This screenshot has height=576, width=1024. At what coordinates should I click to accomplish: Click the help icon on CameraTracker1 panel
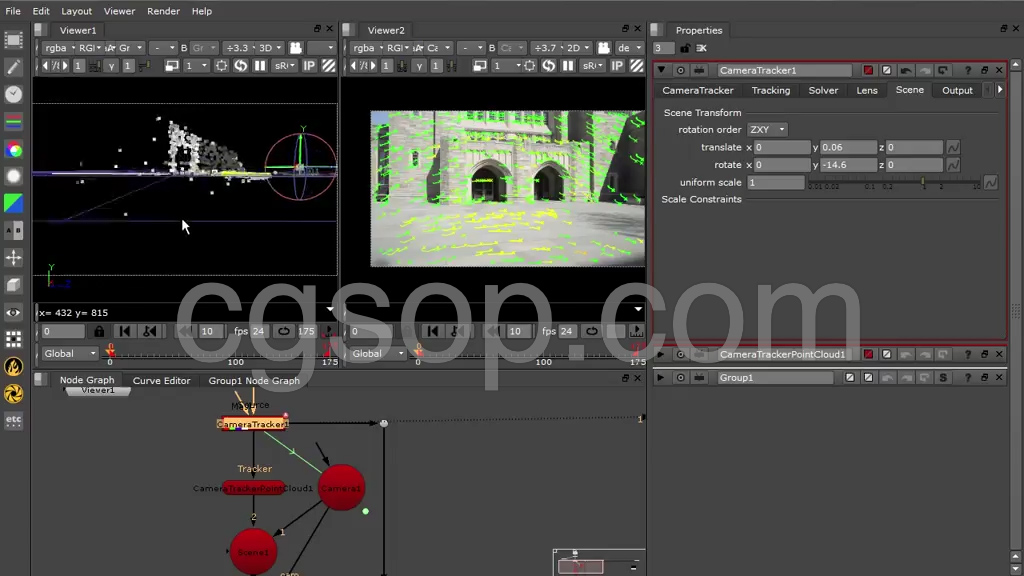[x=968, y=70]
